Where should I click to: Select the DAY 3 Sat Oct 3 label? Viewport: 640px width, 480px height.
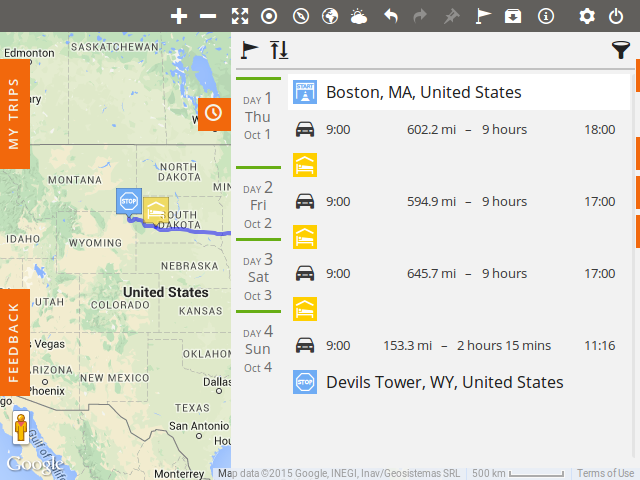[x=258, y=277]
